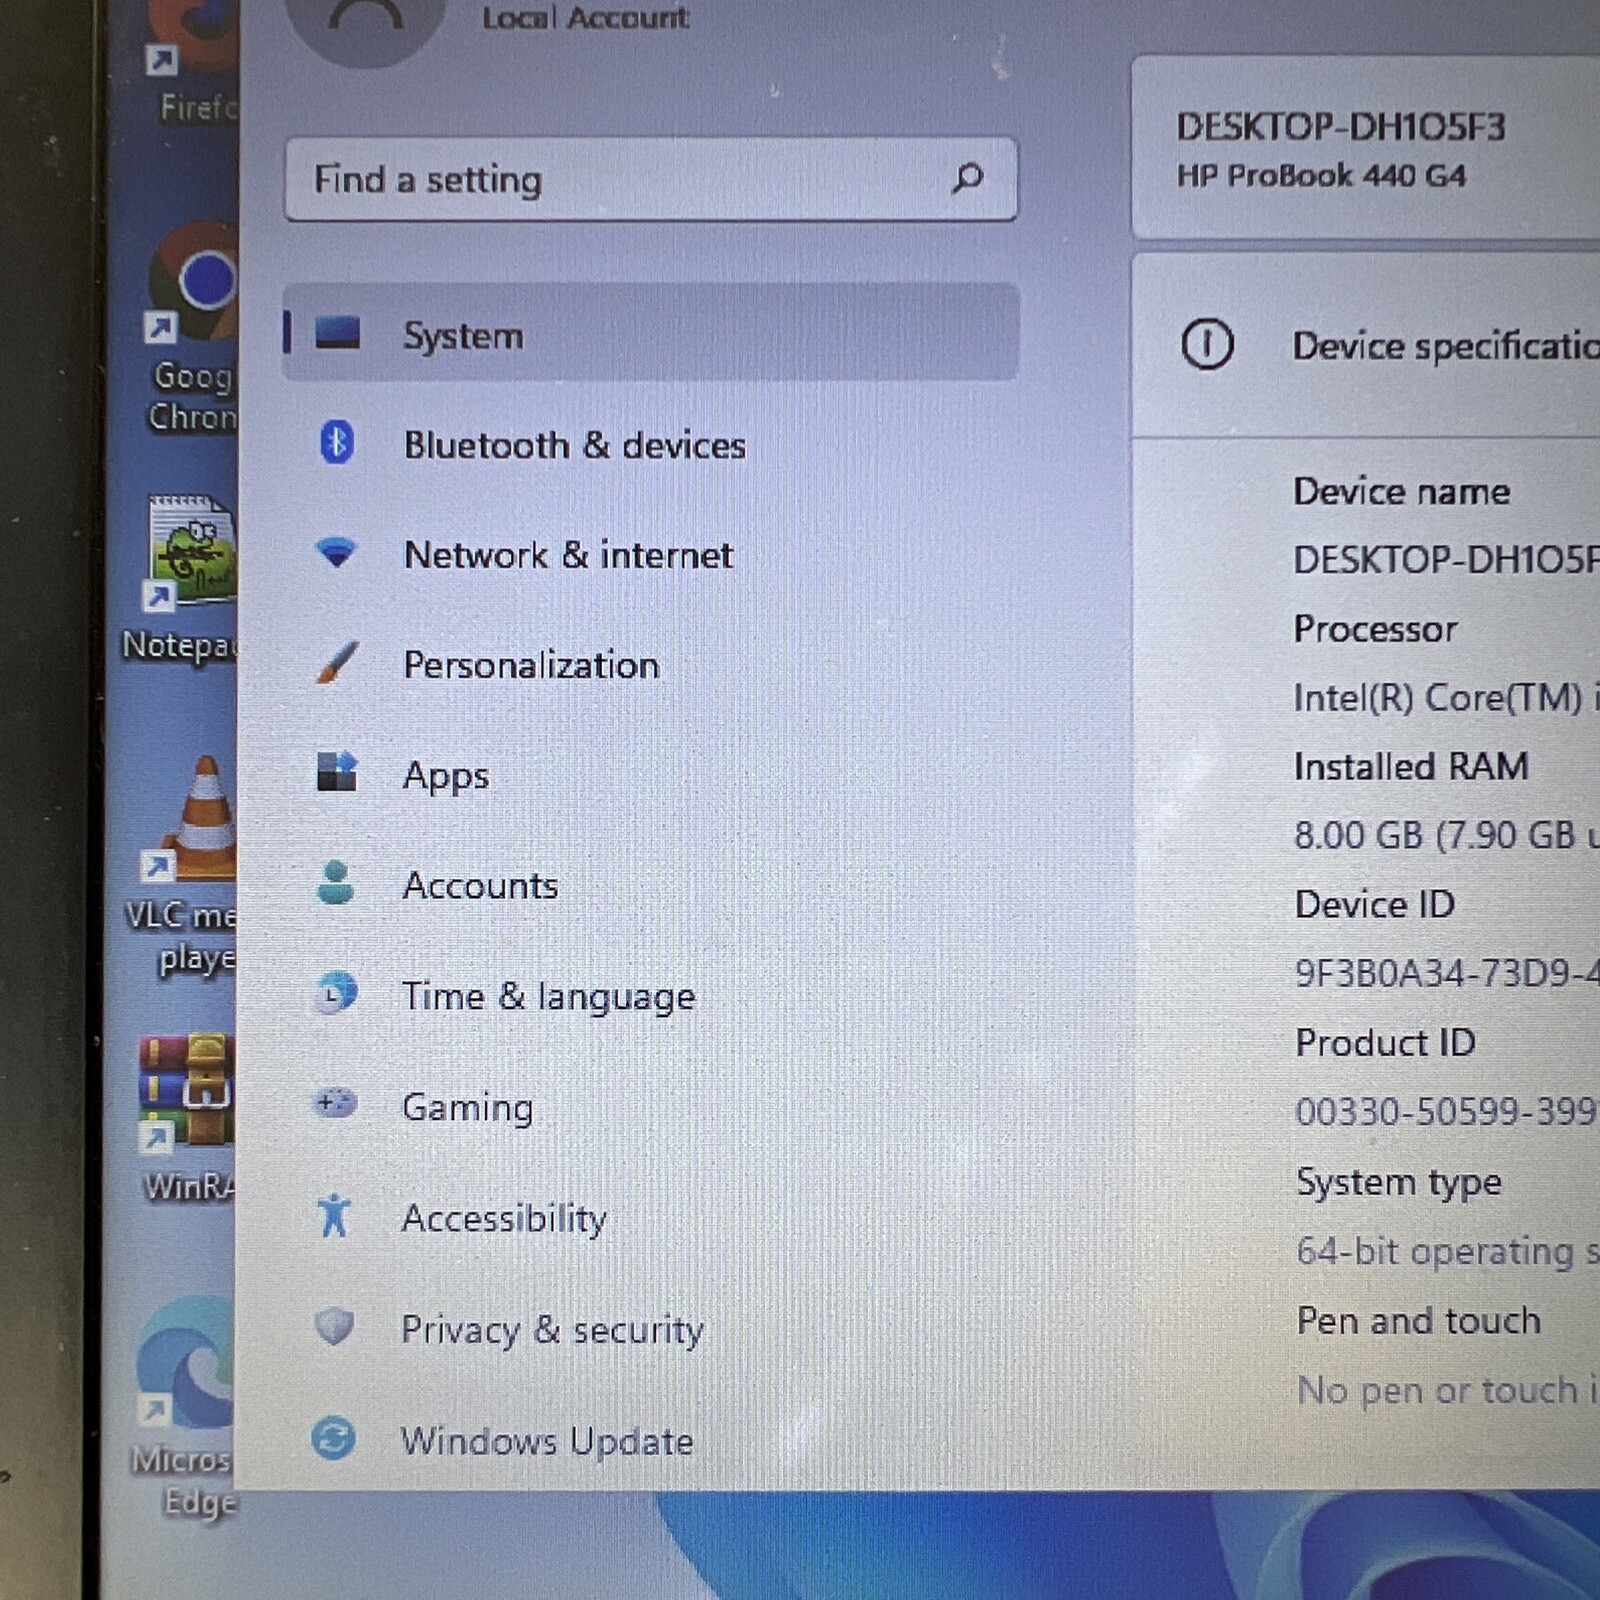Click the Bluetooth icon in sidebar

click(337, 442)
